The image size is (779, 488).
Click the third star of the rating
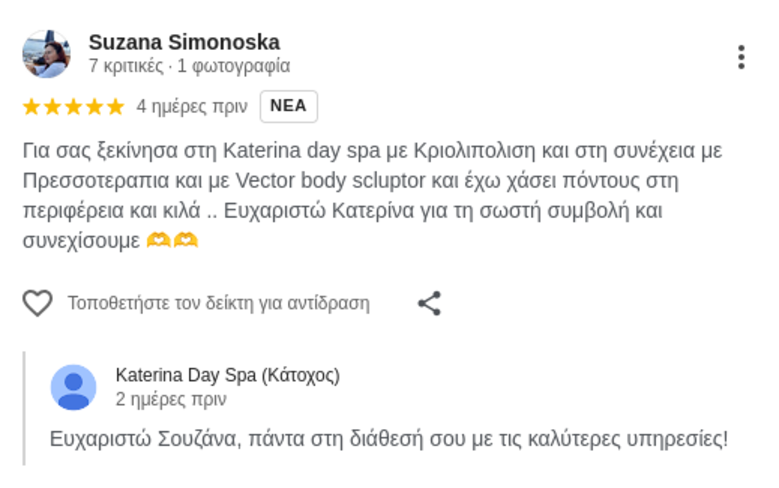point(73,106)
